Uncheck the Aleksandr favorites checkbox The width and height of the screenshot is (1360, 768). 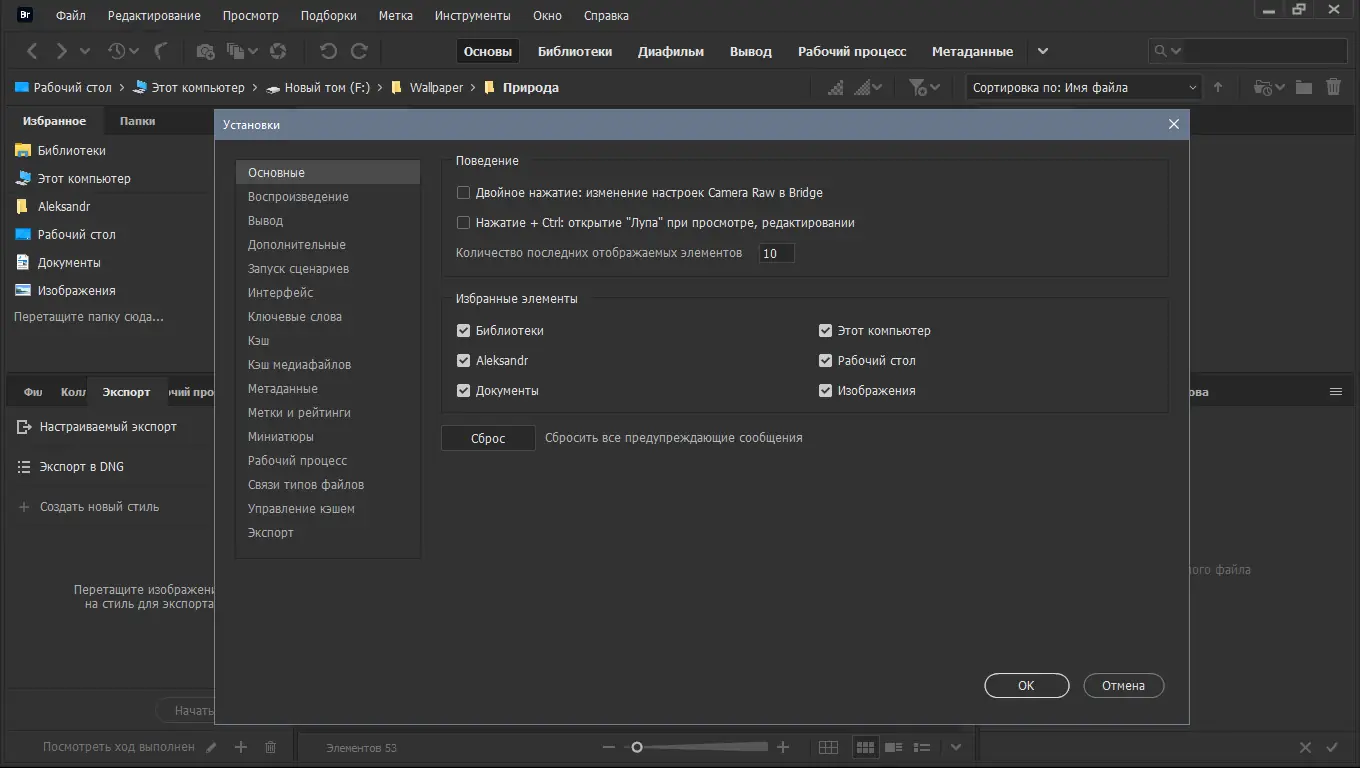click(463, 361)
